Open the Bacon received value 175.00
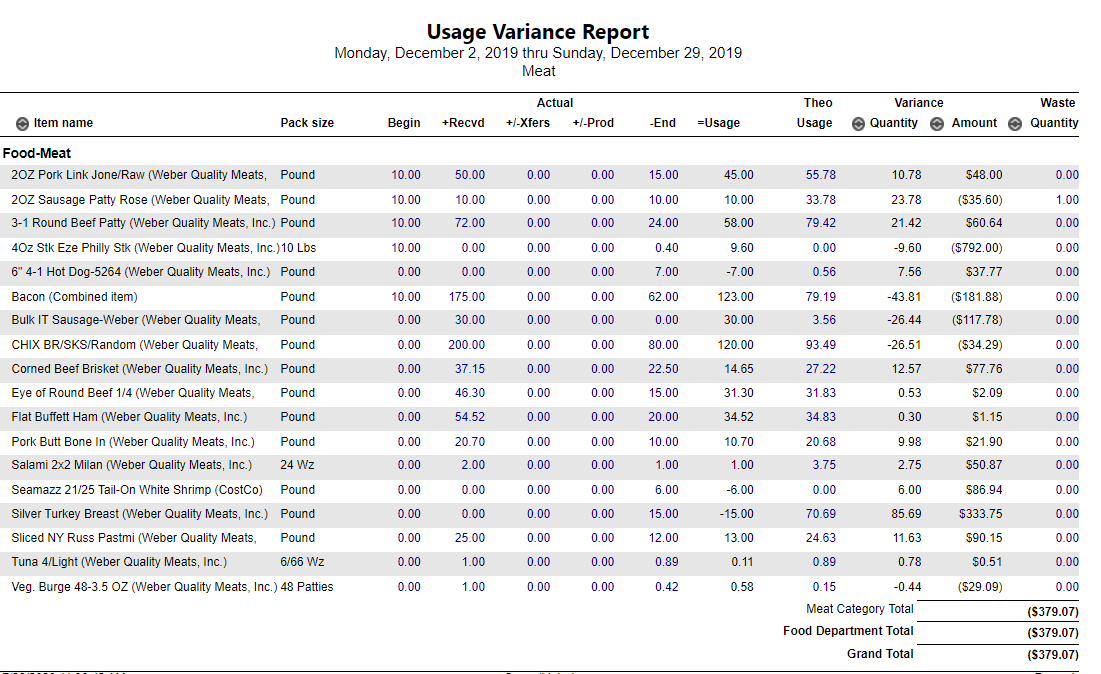This screenshot has height=674, width=1101. pyautogui.click(x=467, y=297)
